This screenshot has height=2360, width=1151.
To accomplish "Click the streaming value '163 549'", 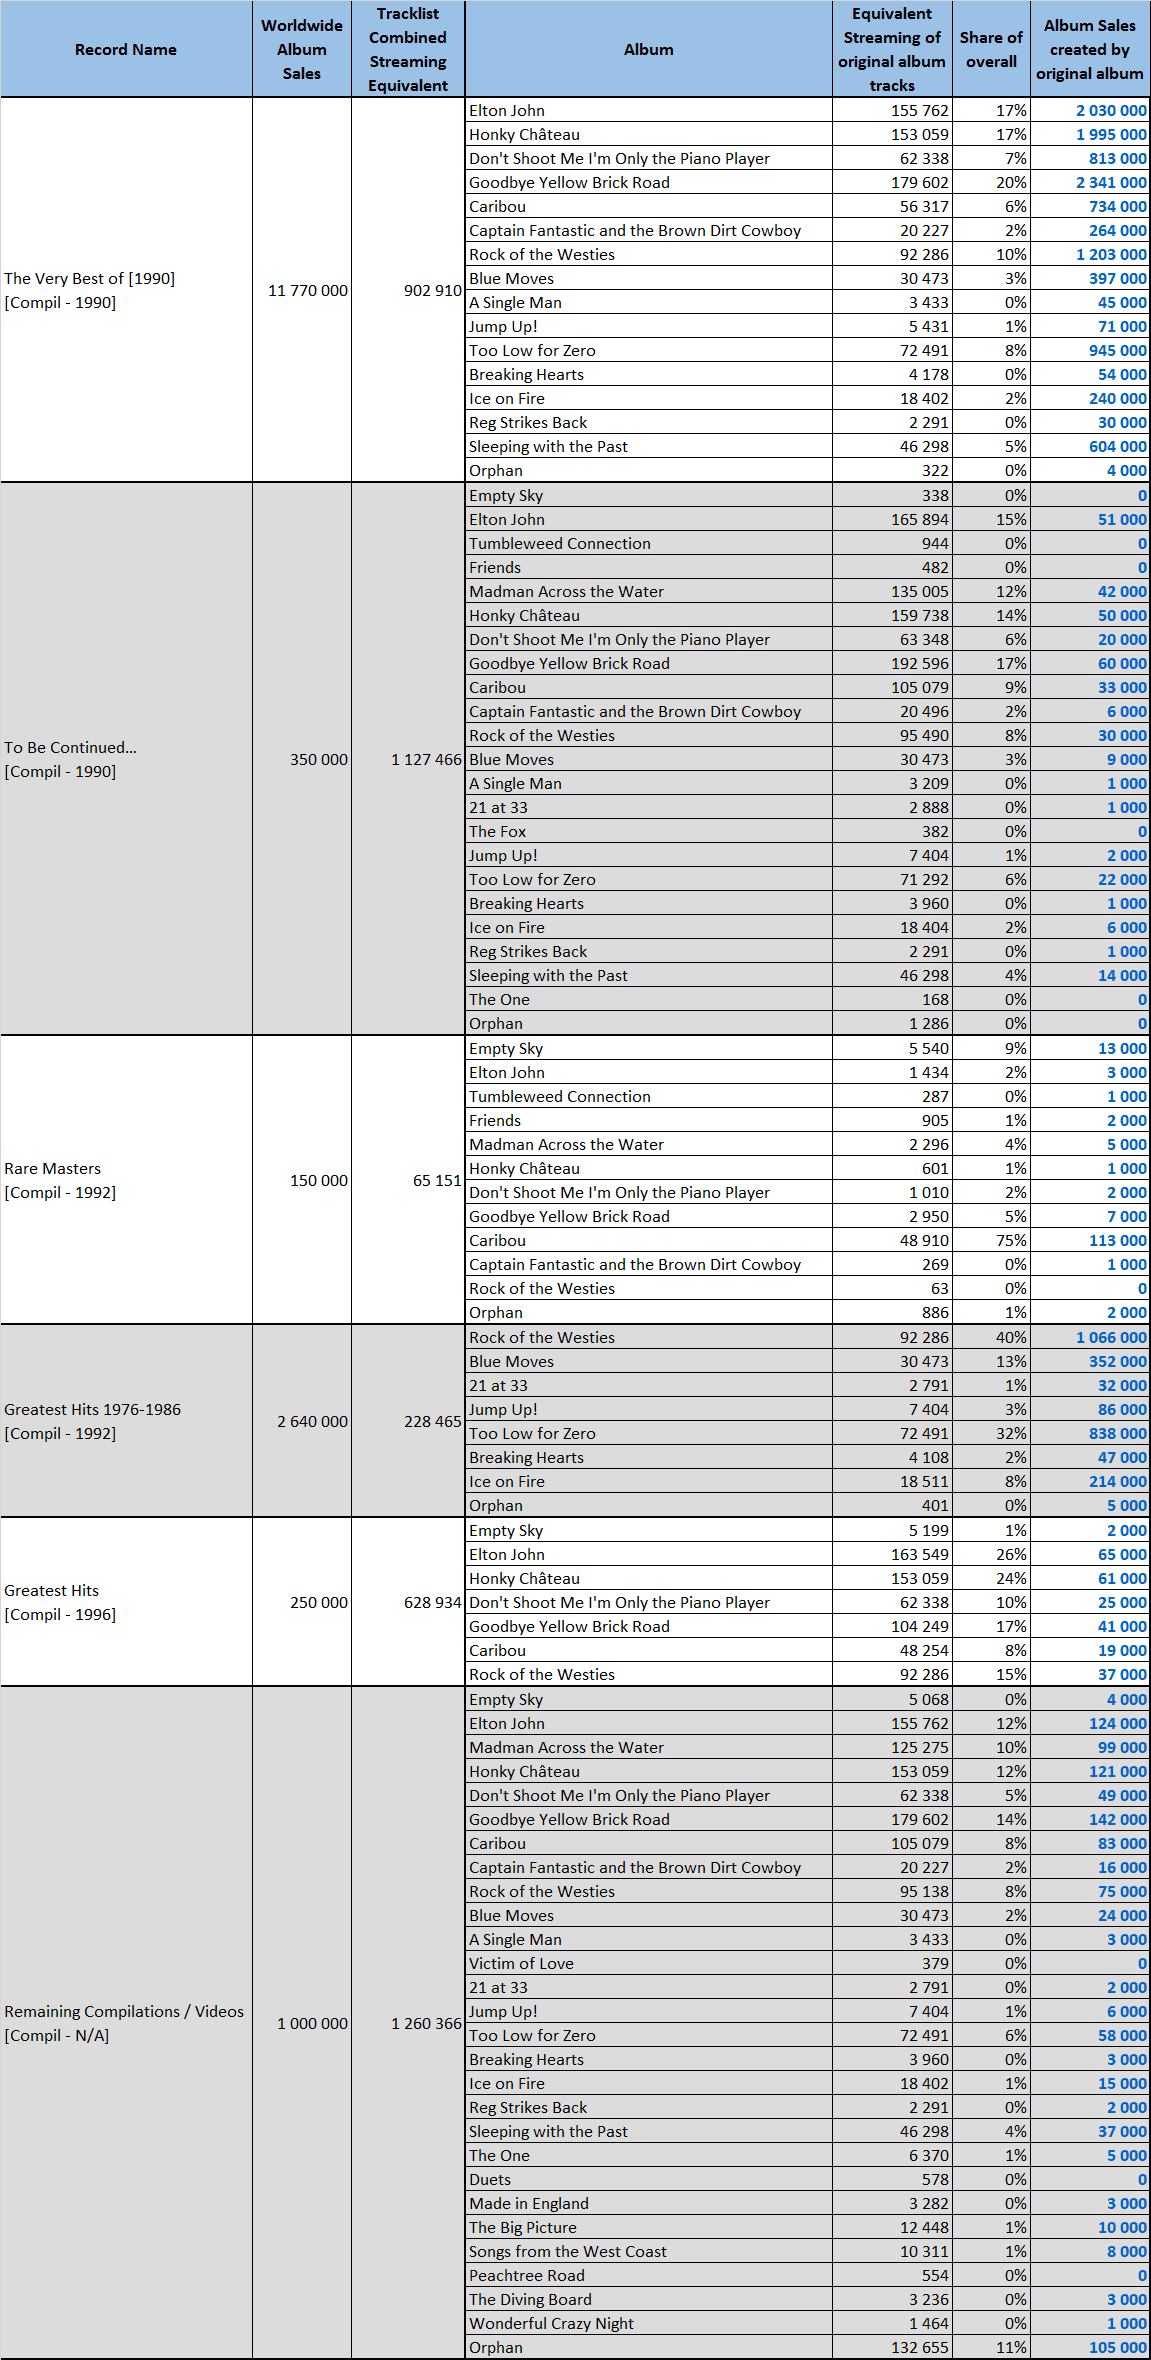I will point(920,1554).
